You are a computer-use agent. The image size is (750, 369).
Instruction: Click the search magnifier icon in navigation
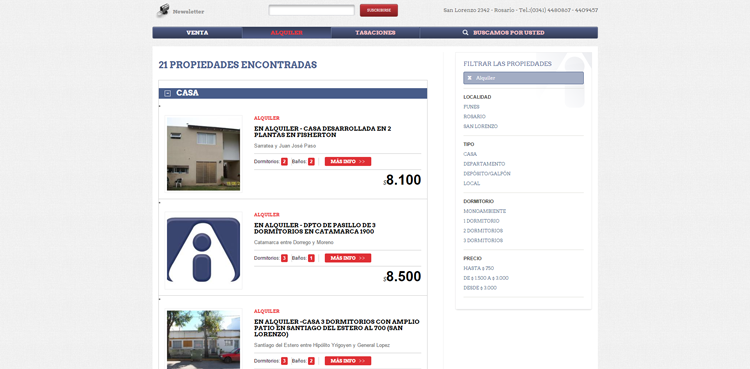[465, 33]
